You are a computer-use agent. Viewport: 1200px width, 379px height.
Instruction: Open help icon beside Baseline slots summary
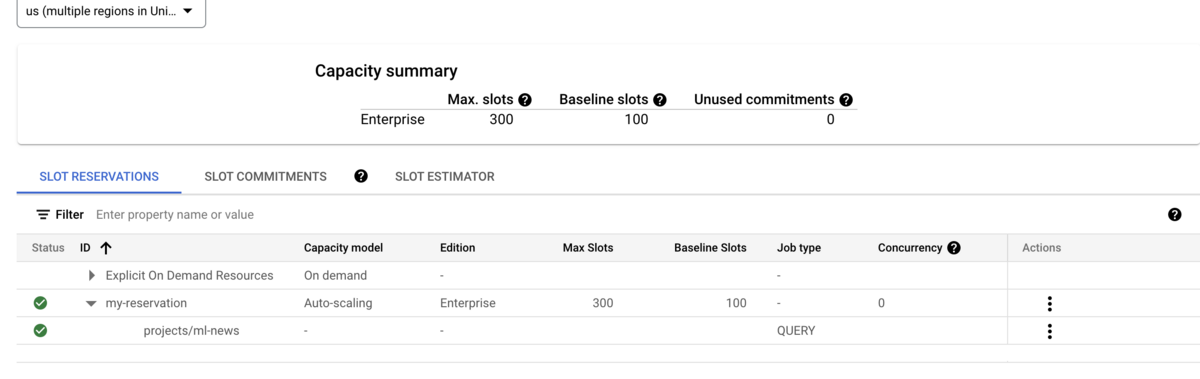pos(660,100)
